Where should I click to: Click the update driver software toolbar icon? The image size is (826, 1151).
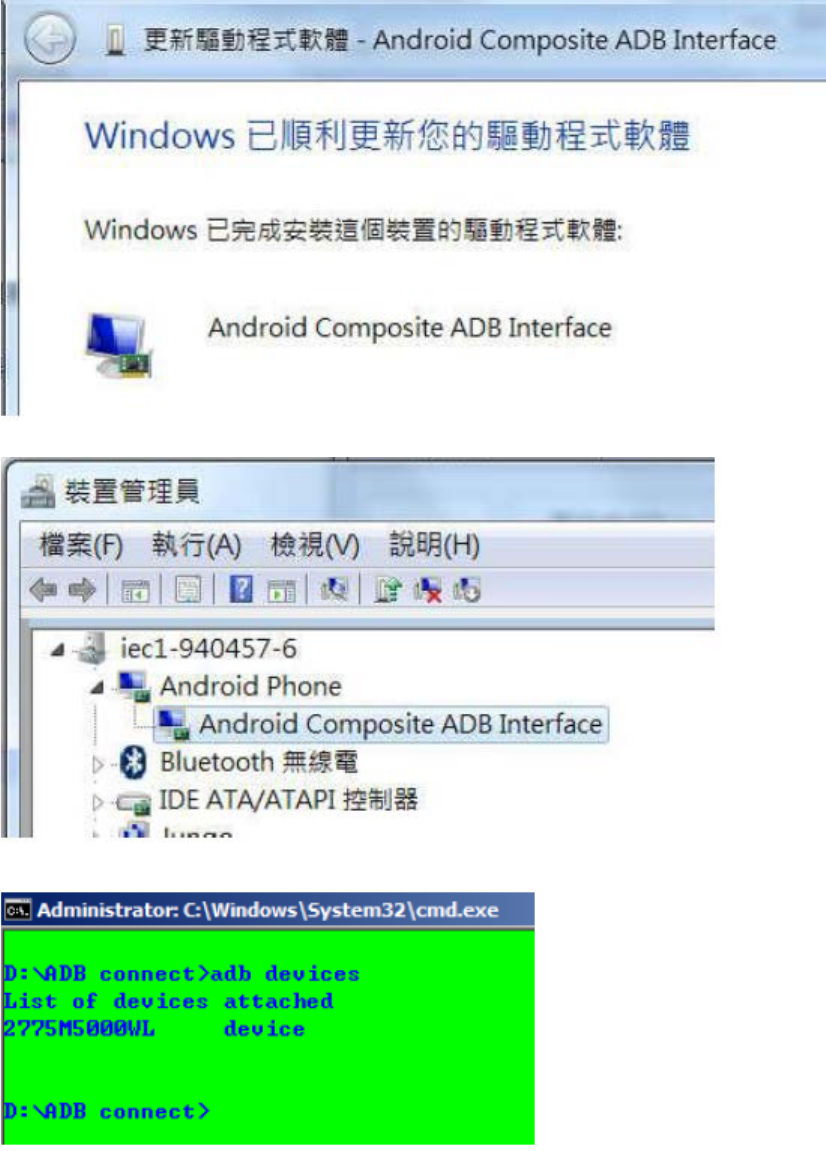[388, 589]
